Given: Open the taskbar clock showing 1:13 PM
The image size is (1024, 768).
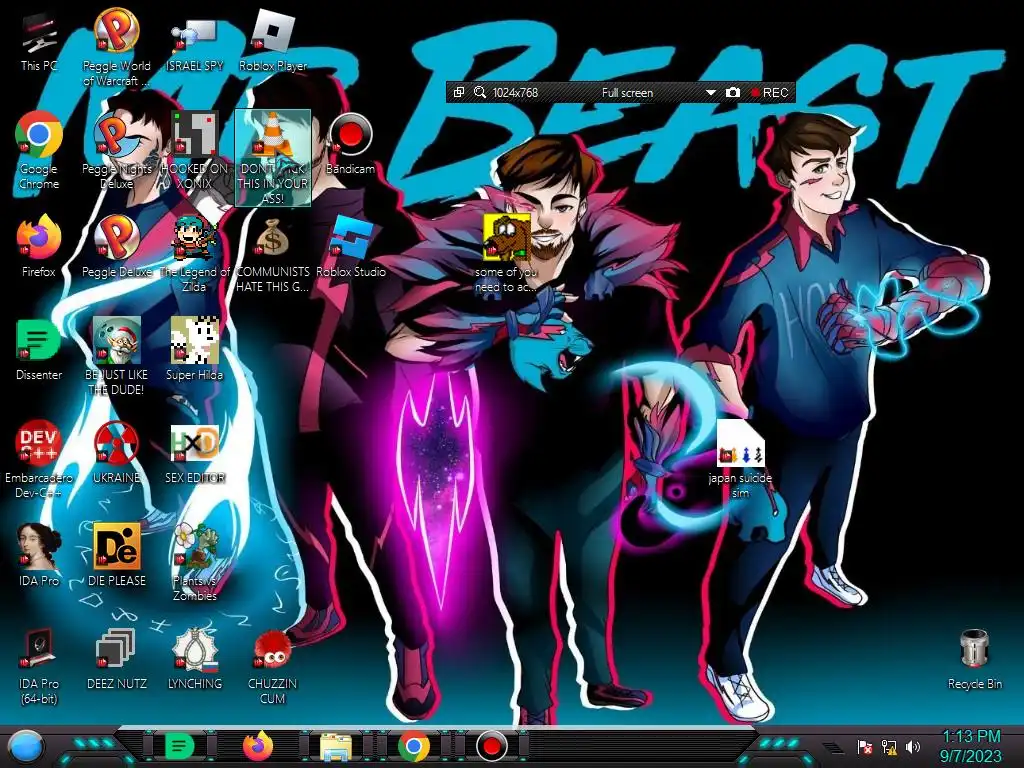Looking at the screenshot, I should (x=971, y=746).
